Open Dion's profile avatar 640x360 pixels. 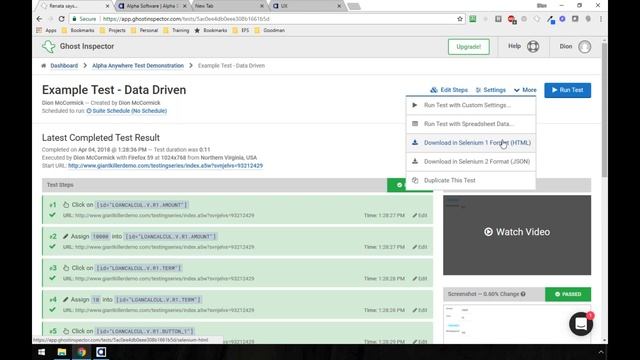click(584, 47)
